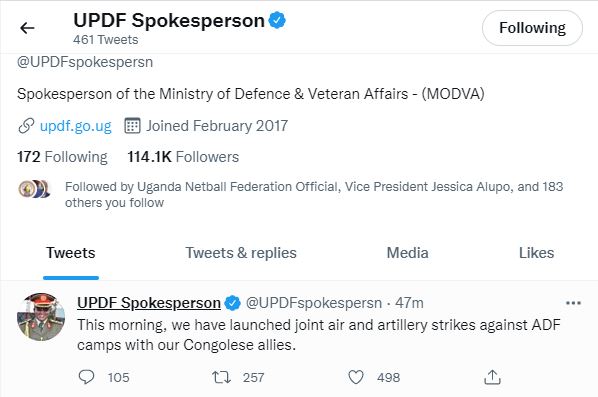Open the Media tab
598x397 pixels.
pyautogui.click(x=407, y=253)
